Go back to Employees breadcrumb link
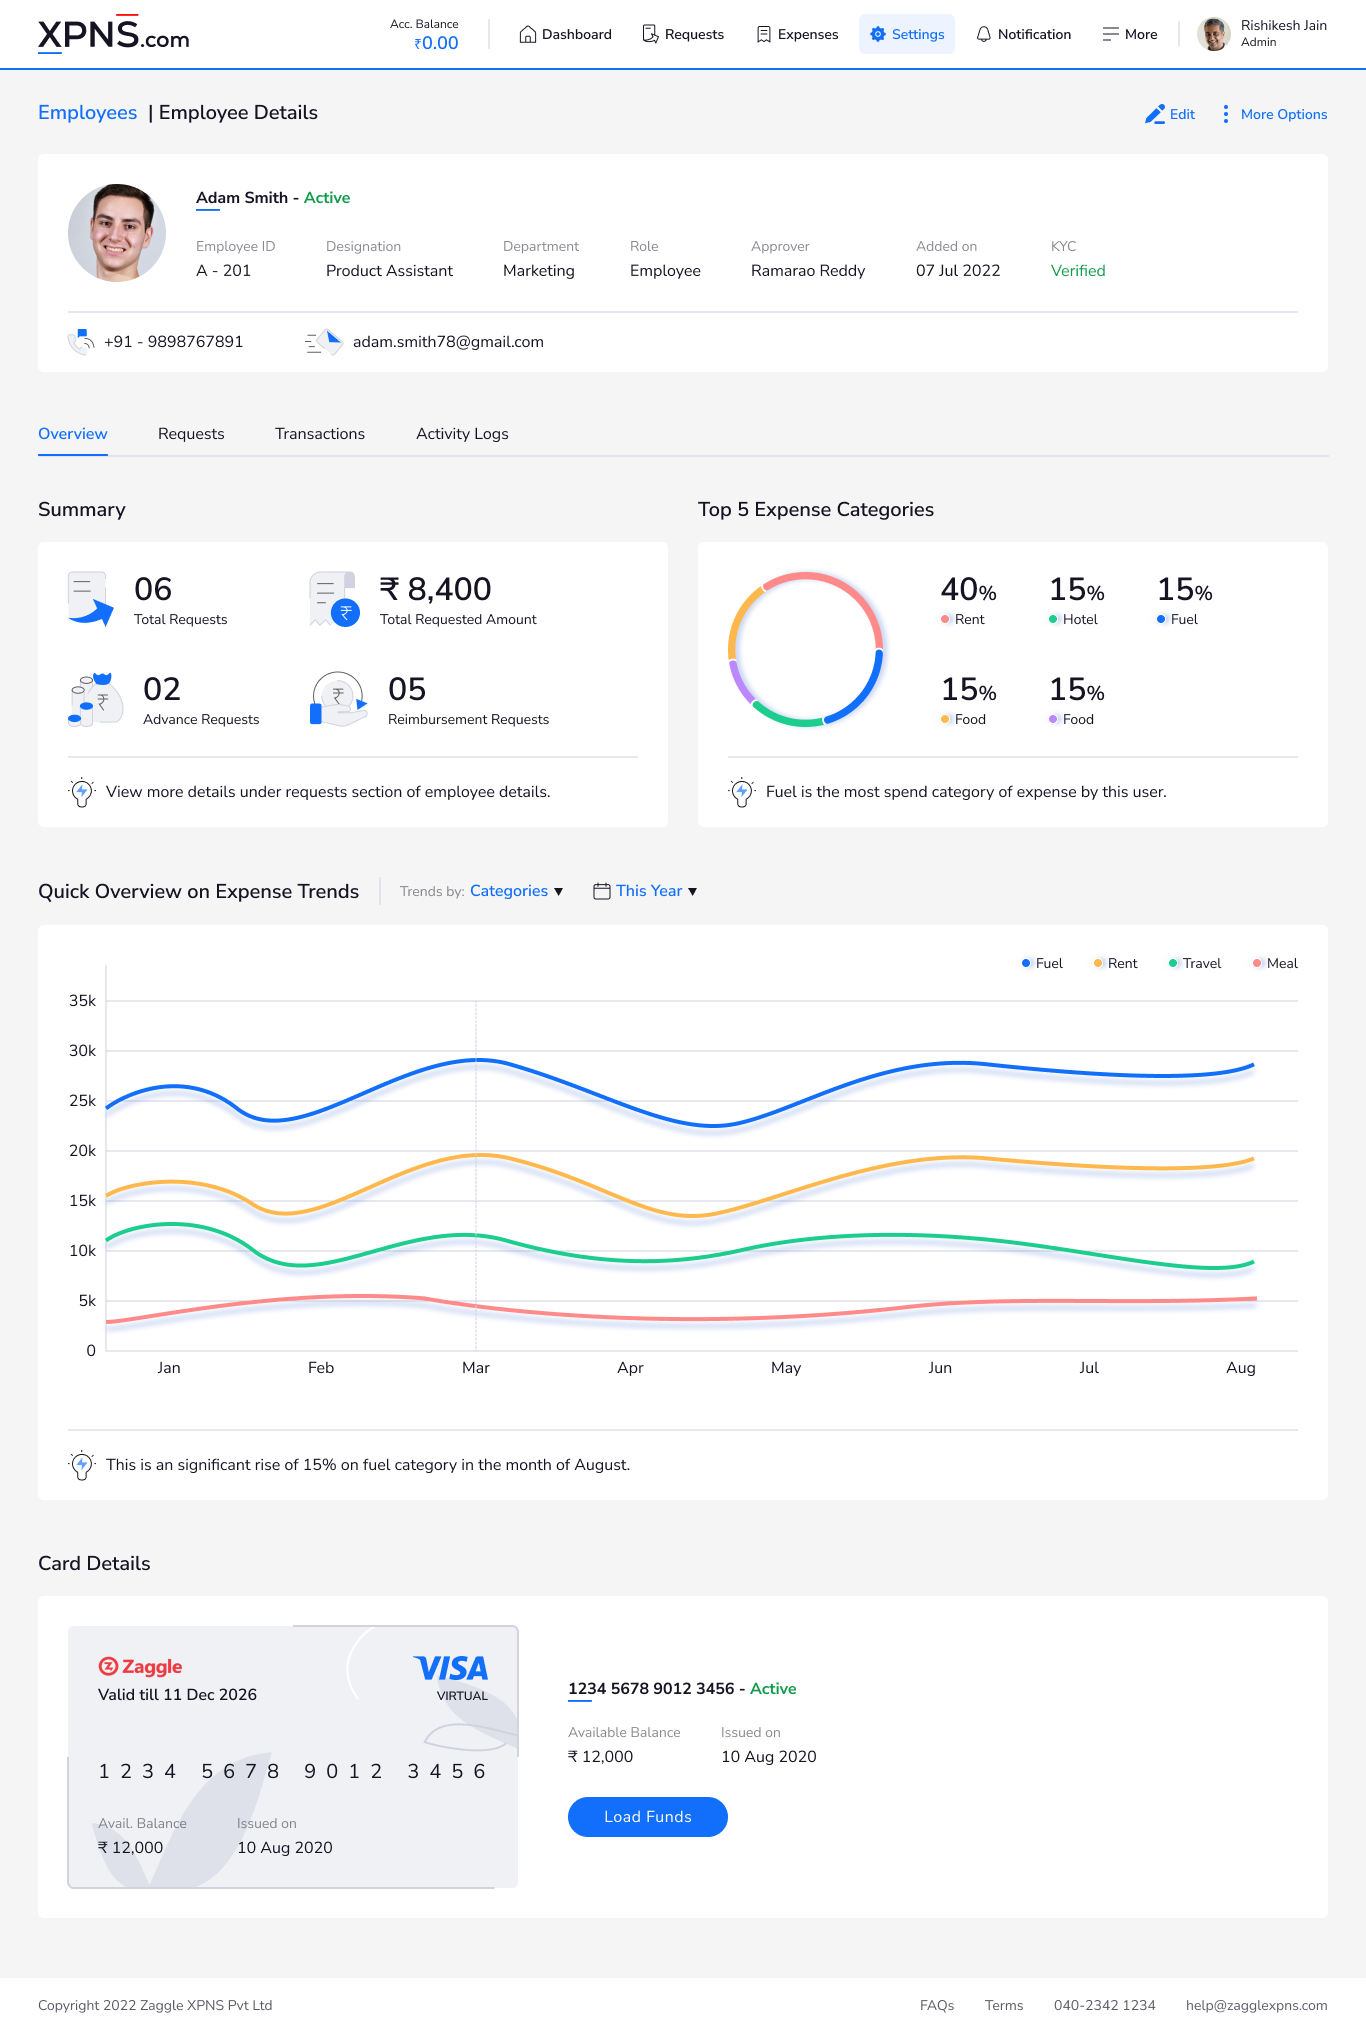The width and height of the screenshot is (1366, 2032). pos(88,113)
